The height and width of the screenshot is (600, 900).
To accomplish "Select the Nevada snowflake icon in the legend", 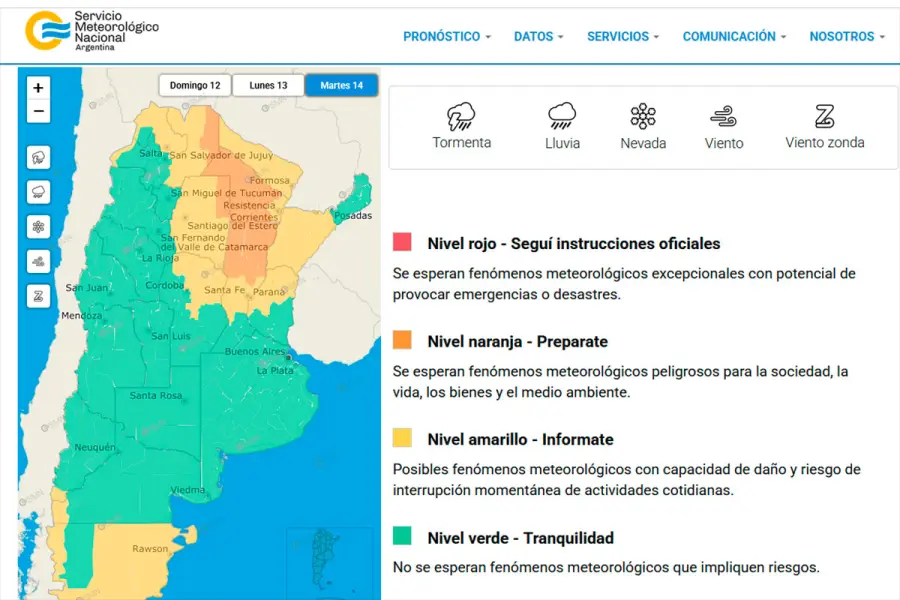I will [x=643, y=117].
